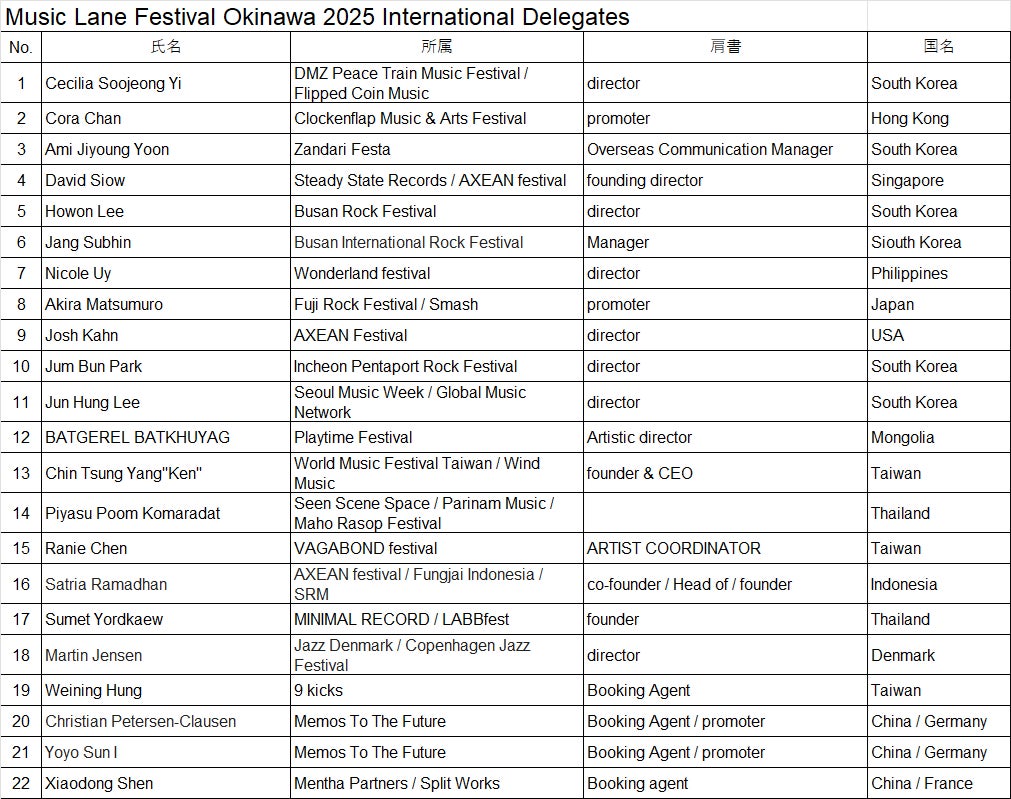The image size is (1011, 799).
Task: Click 'Busan International Rock Festival' cell
Action: point(437,242)
